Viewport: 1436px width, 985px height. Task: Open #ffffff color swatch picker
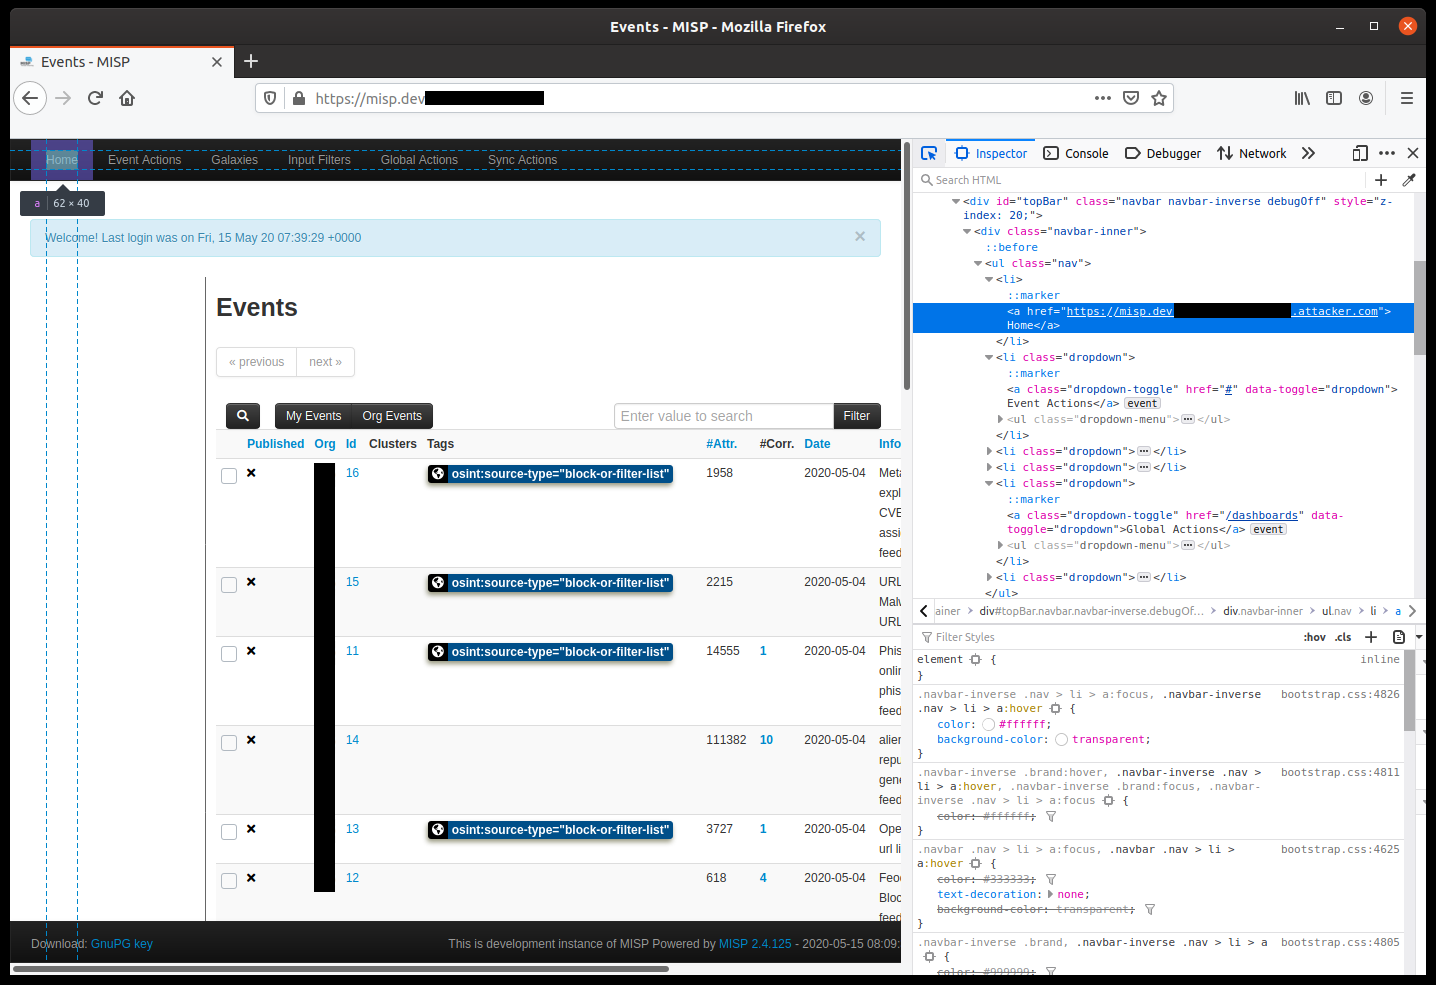989,725
